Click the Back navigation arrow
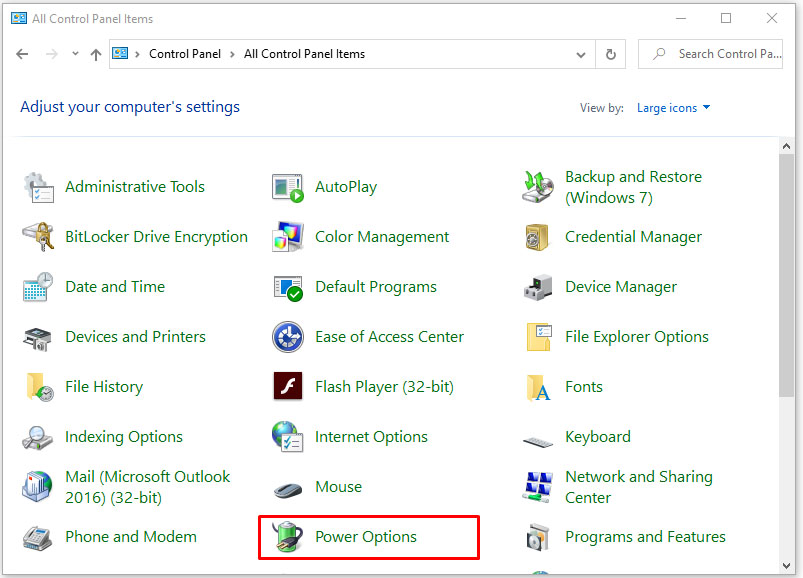803x578 pixels. coord(23,54)
